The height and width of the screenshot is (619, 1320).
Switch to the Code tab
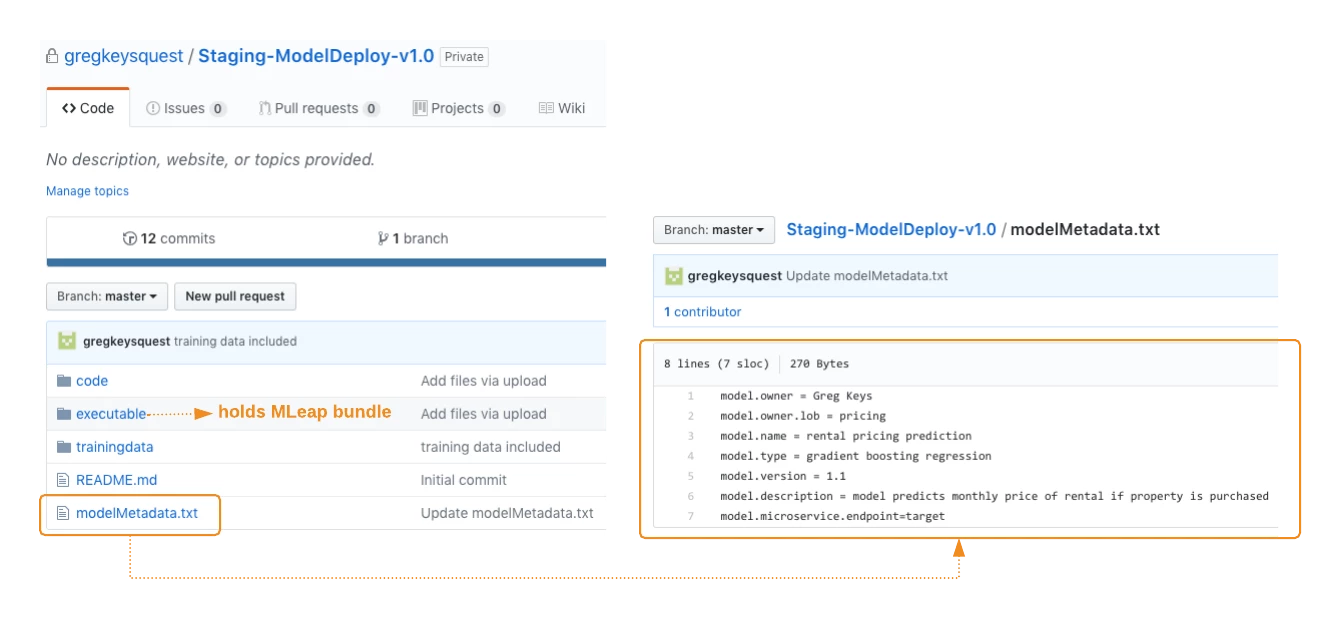(88, 108)
